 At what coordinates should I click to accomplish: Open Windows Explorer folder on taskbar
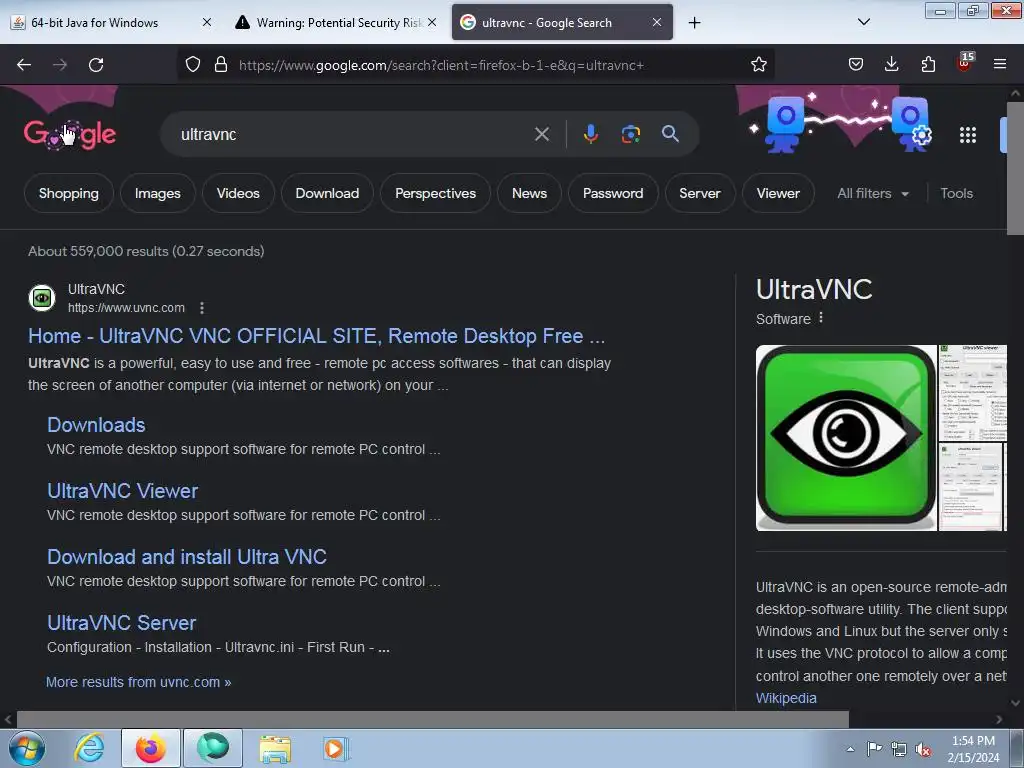(x=274, y=748)
